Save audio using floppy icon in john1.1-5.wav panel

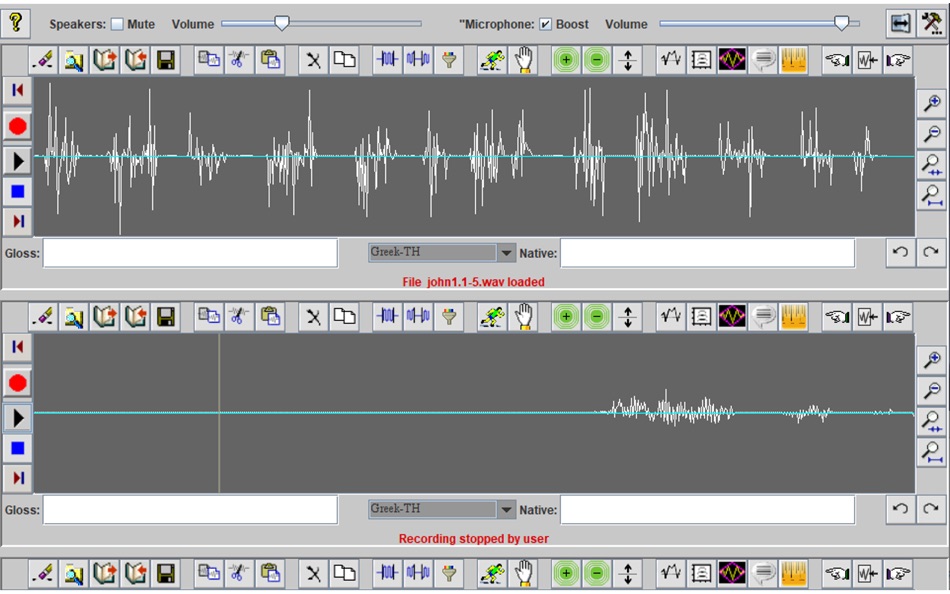click(166, 60)
